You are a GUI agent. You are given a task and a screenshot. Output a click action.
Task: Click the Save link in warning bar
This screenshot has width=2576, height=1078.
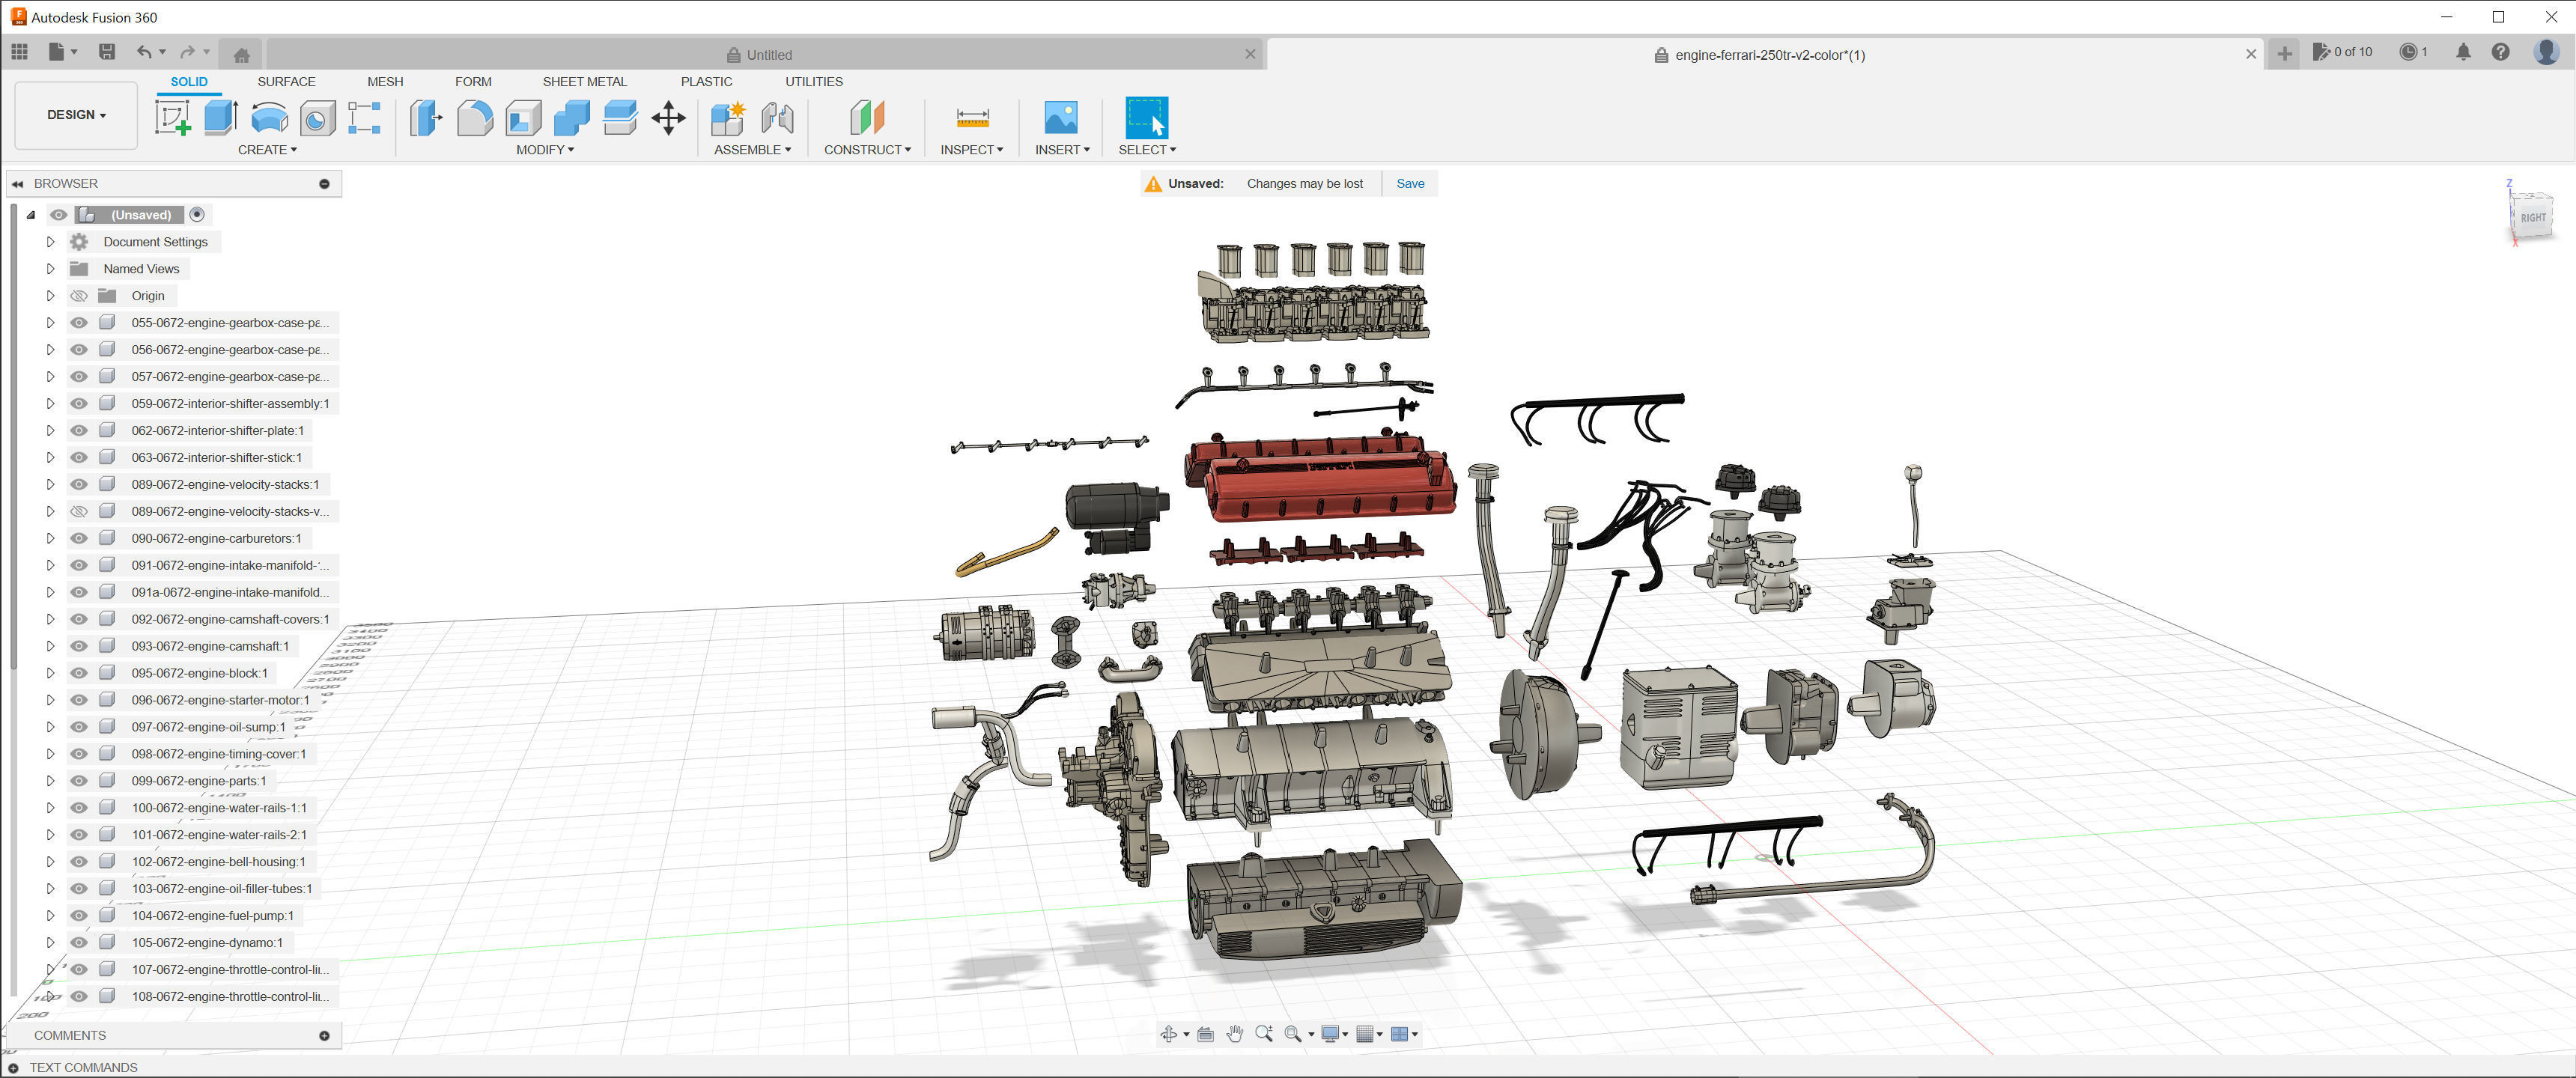point(1410,184)
